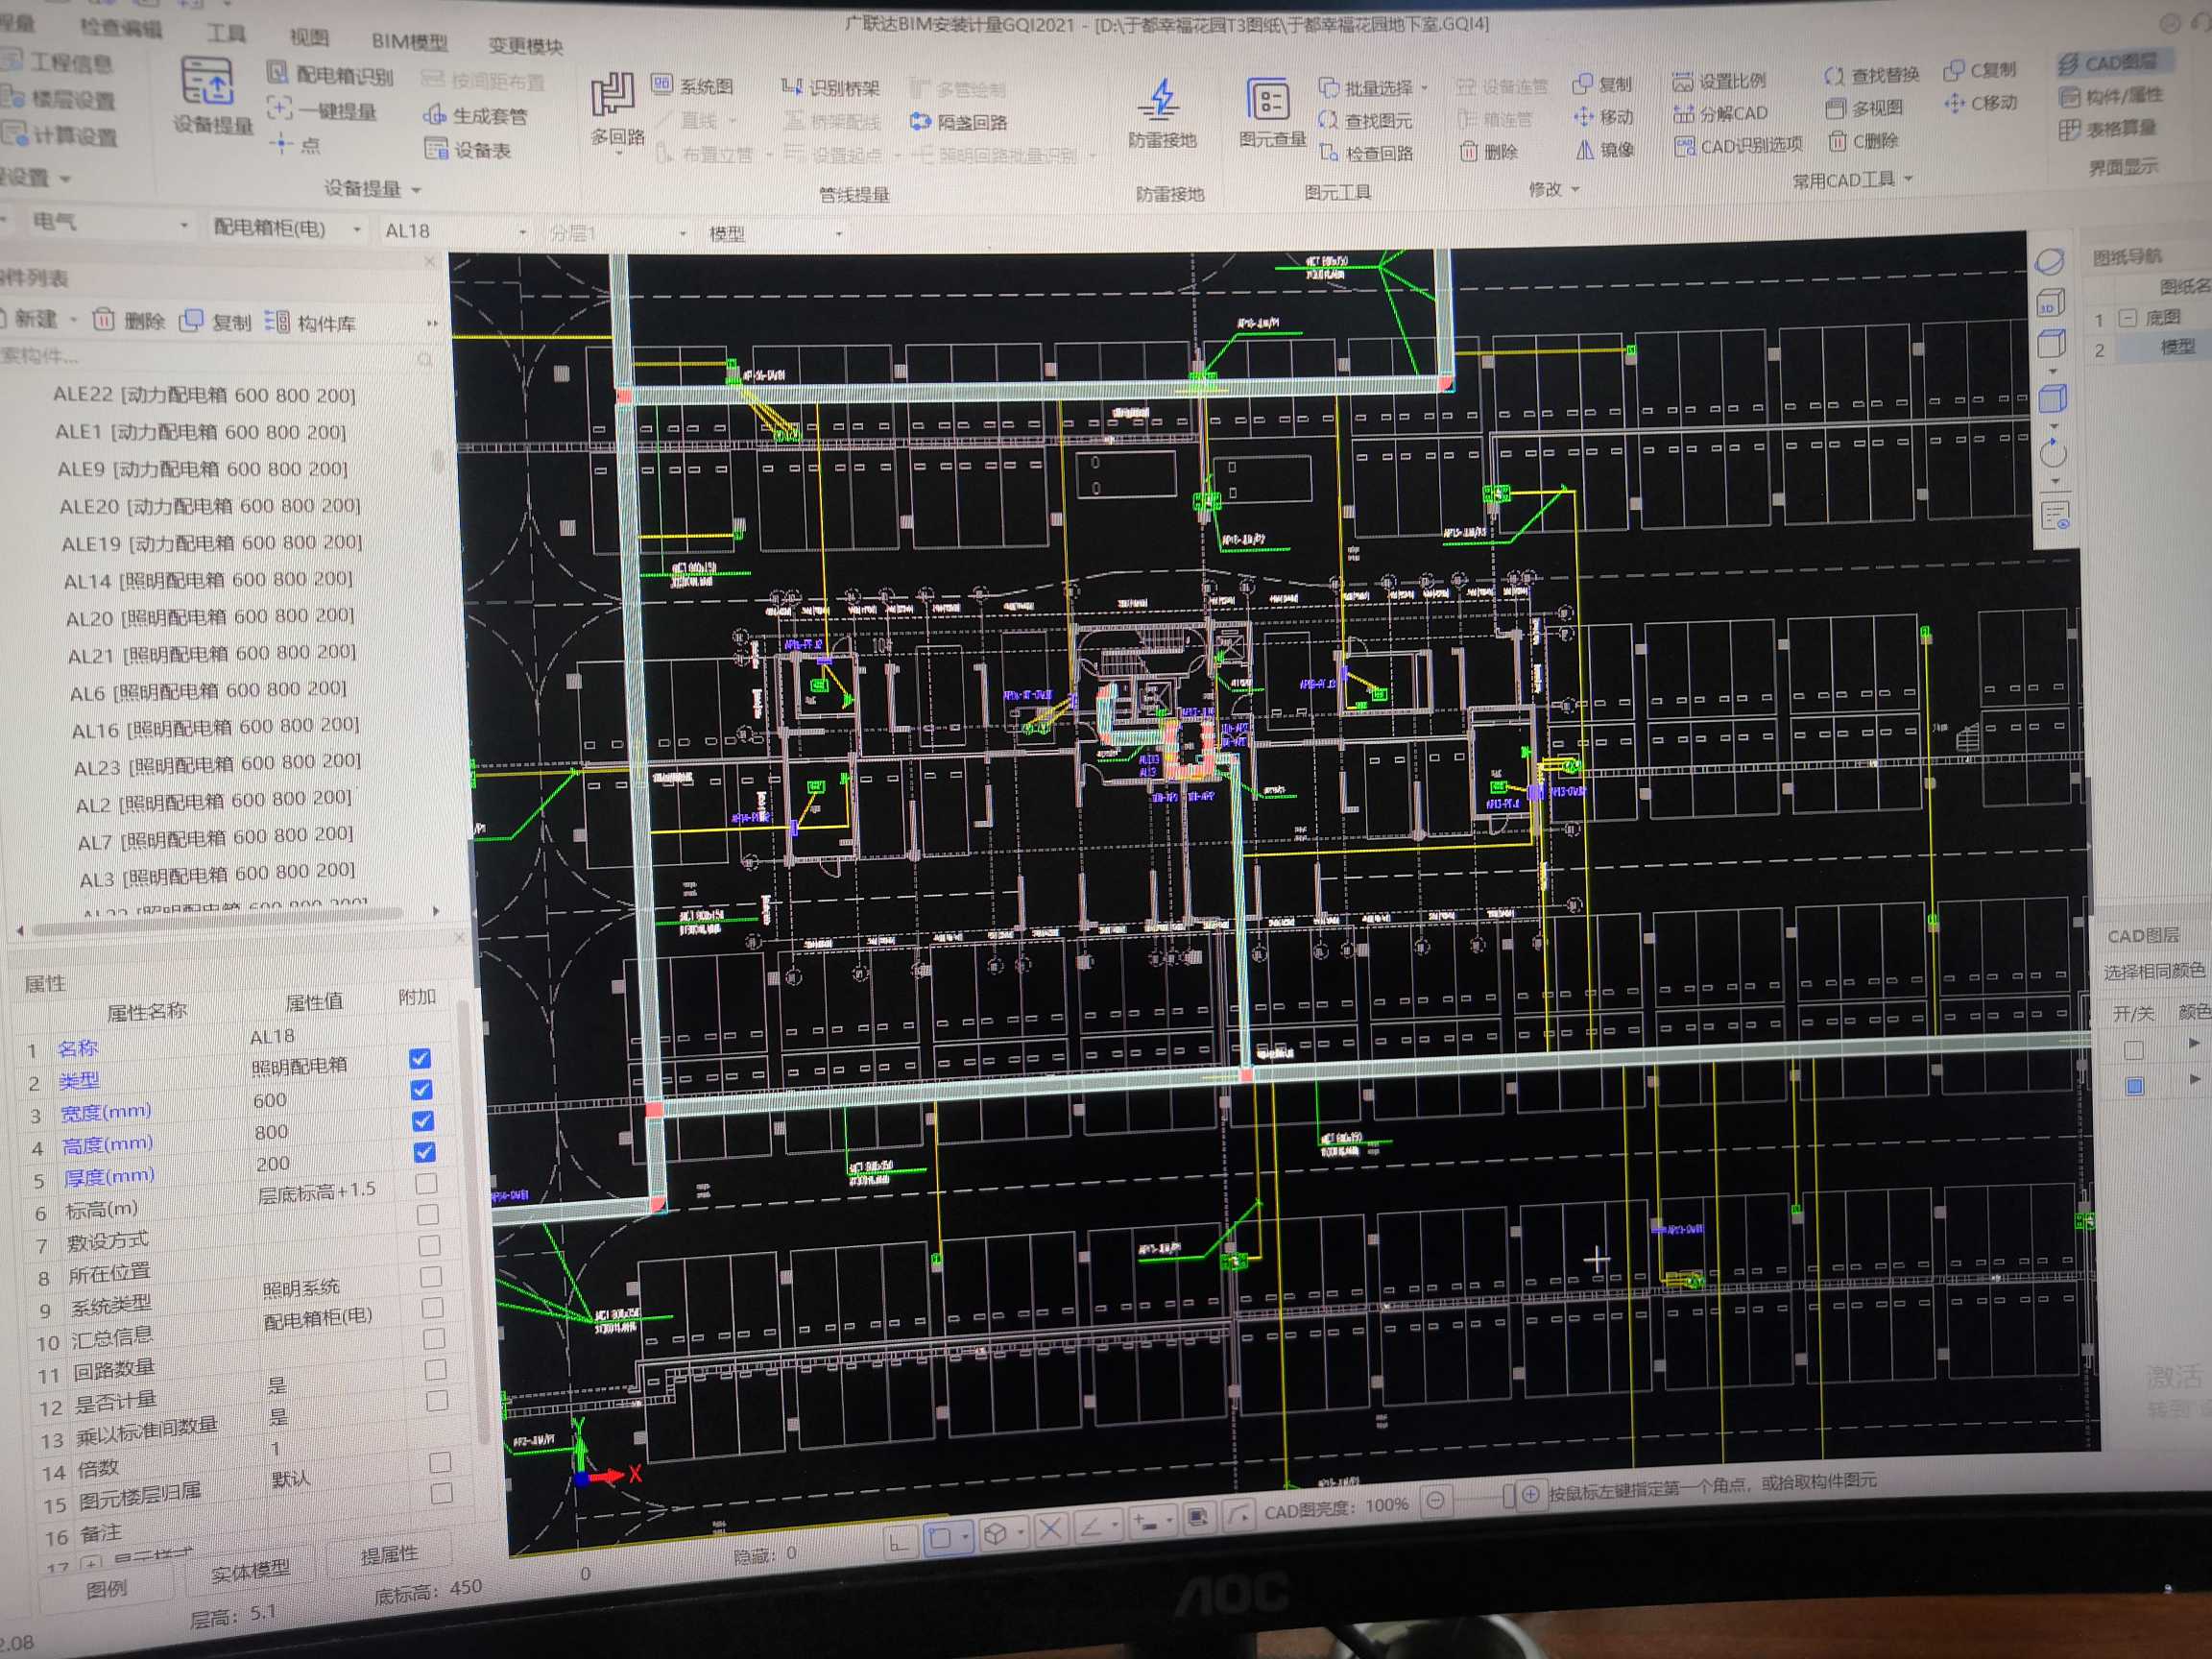Select 查找图元 tool
The height and width of the screenshot is (1659, 2212).
click(1366, 121)
